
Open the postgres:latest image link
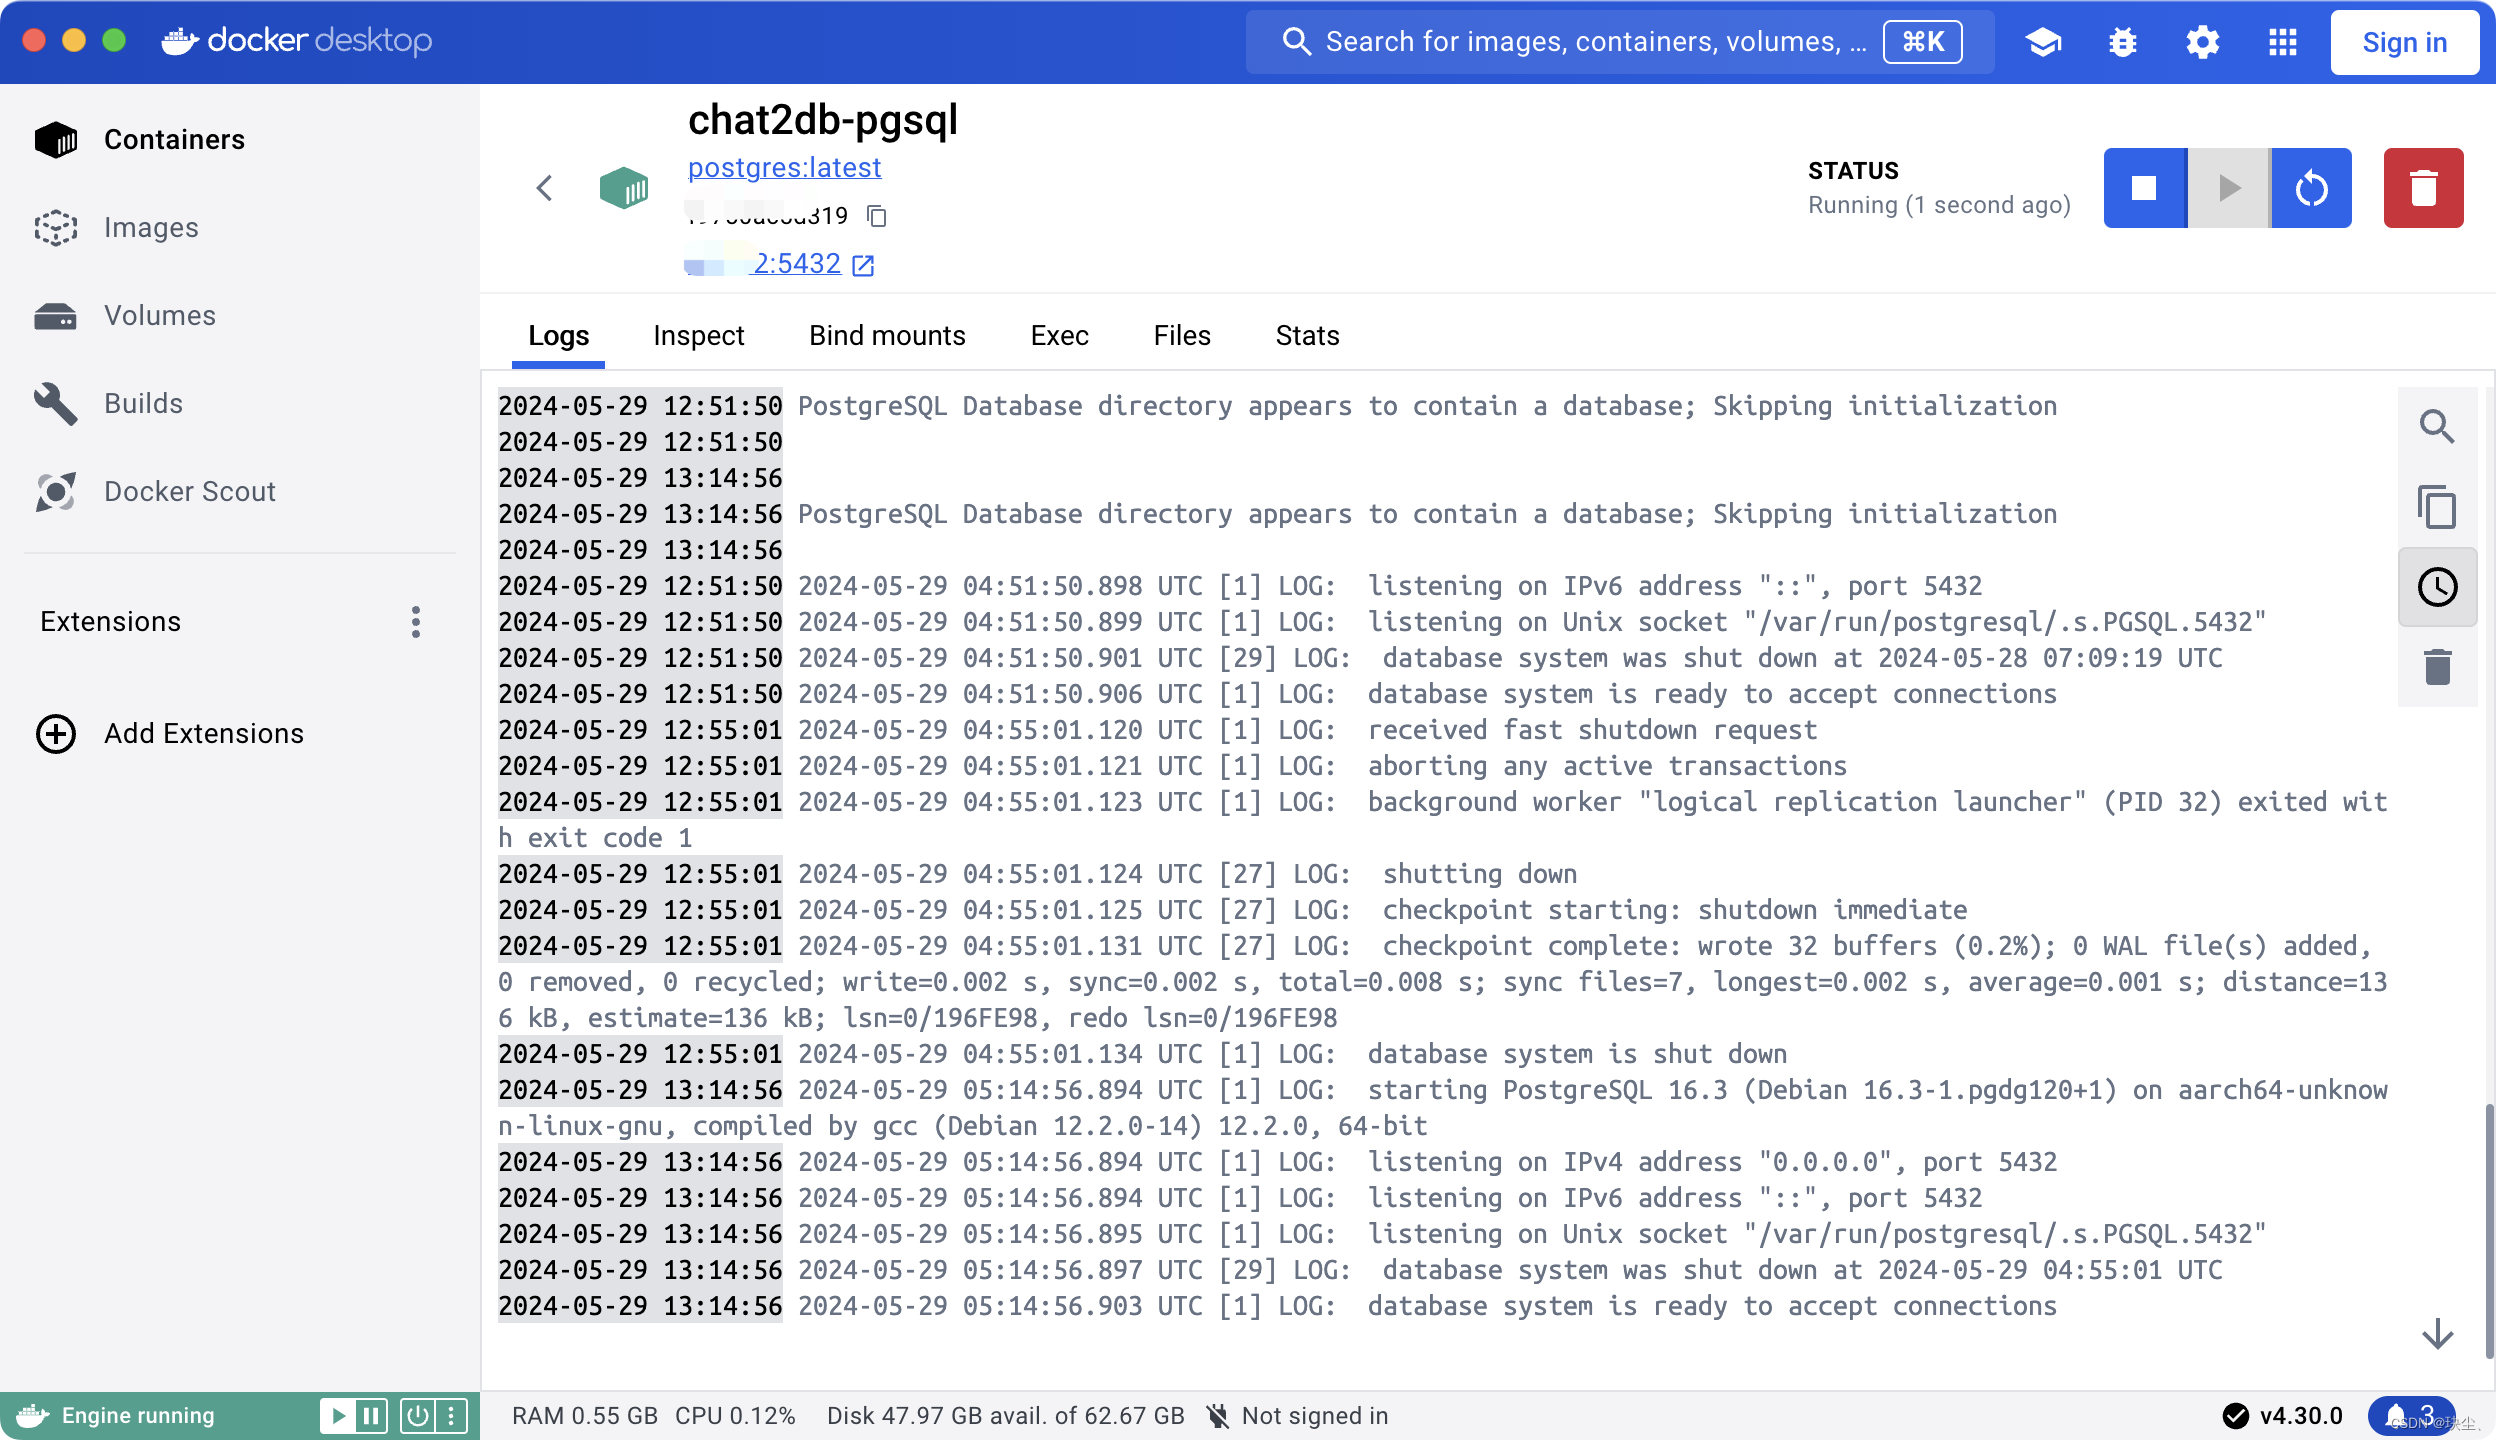[785, 168]
